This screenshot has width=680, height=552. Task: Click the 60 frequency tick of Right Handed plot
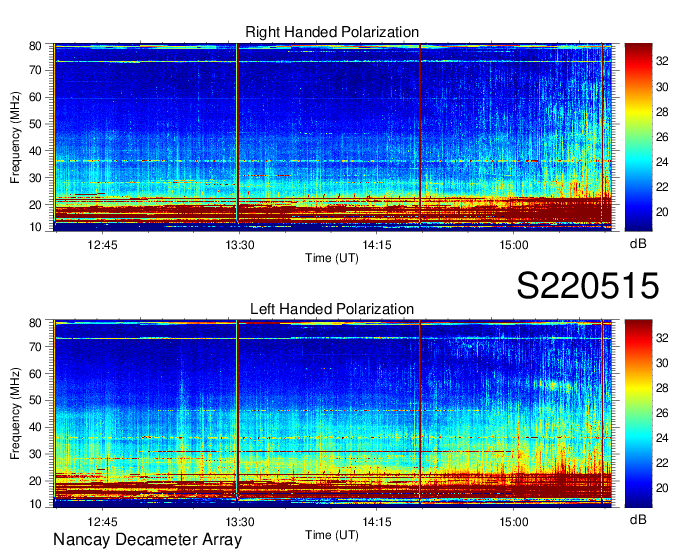(35, 97)
